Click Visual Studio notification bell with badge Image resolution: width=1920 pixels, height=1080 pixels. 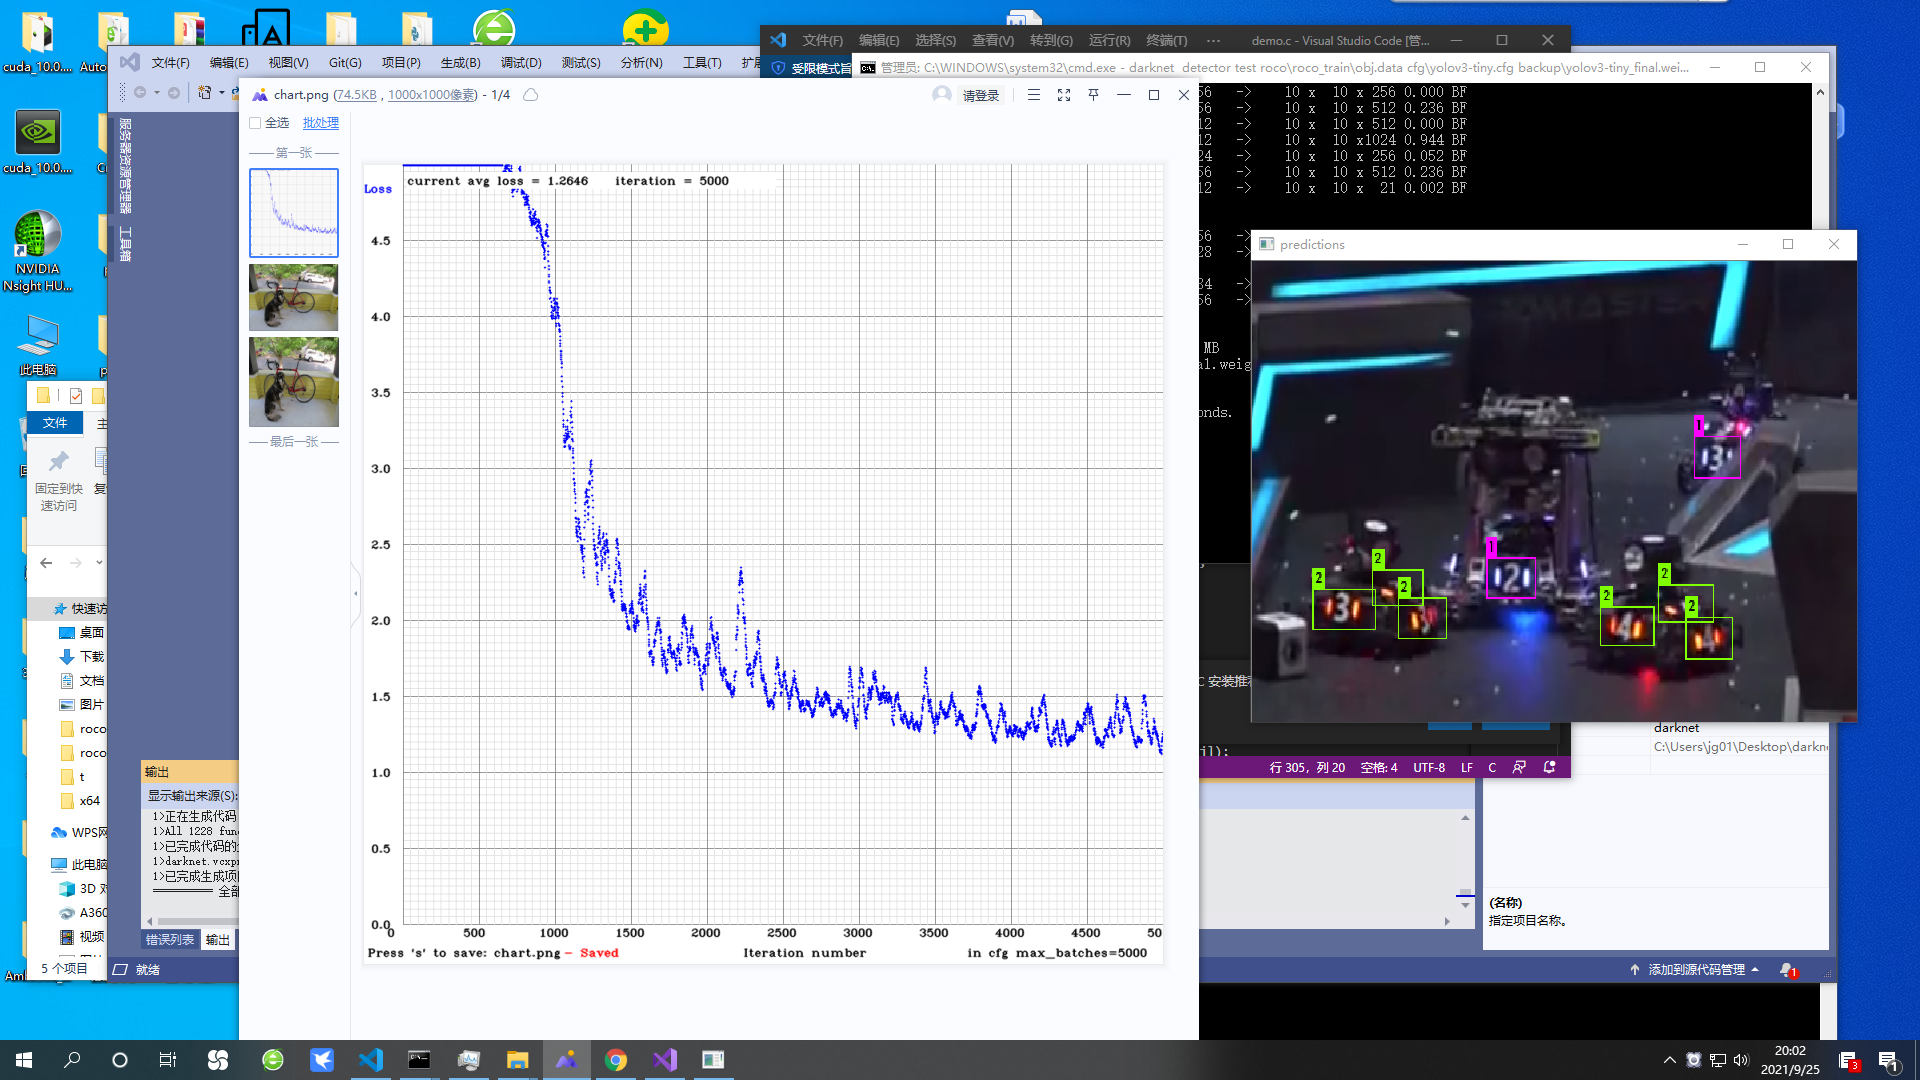[x=1788, y=970]
